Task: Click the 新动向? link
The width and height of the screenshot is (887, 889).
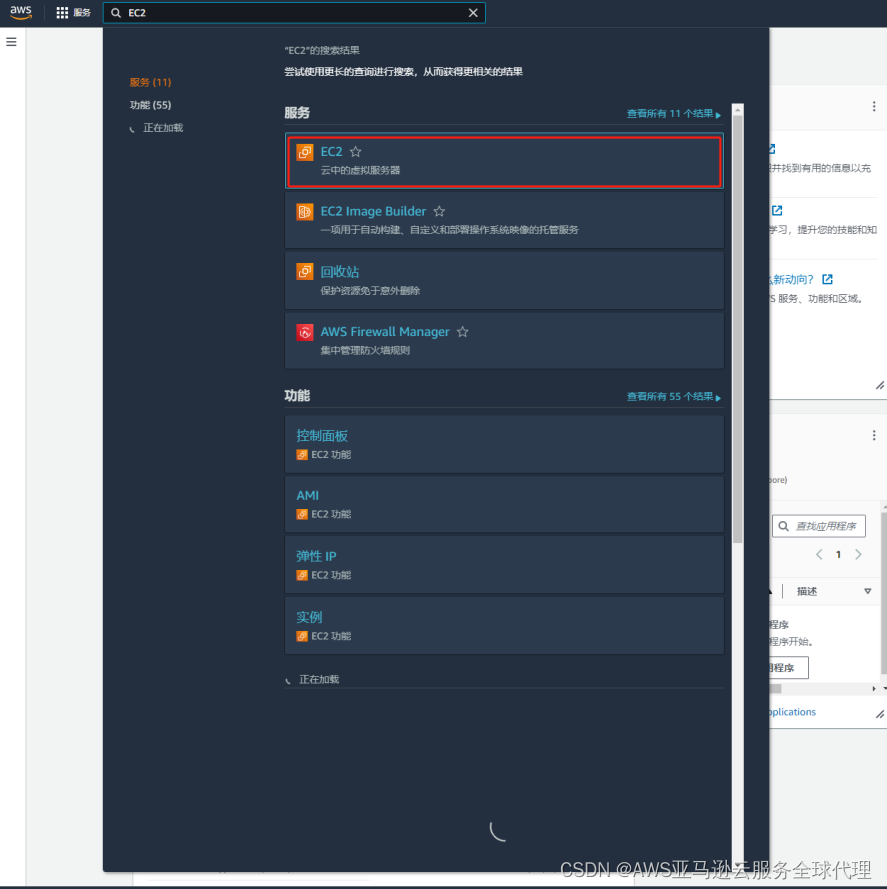Action: [x=791, y=279]
